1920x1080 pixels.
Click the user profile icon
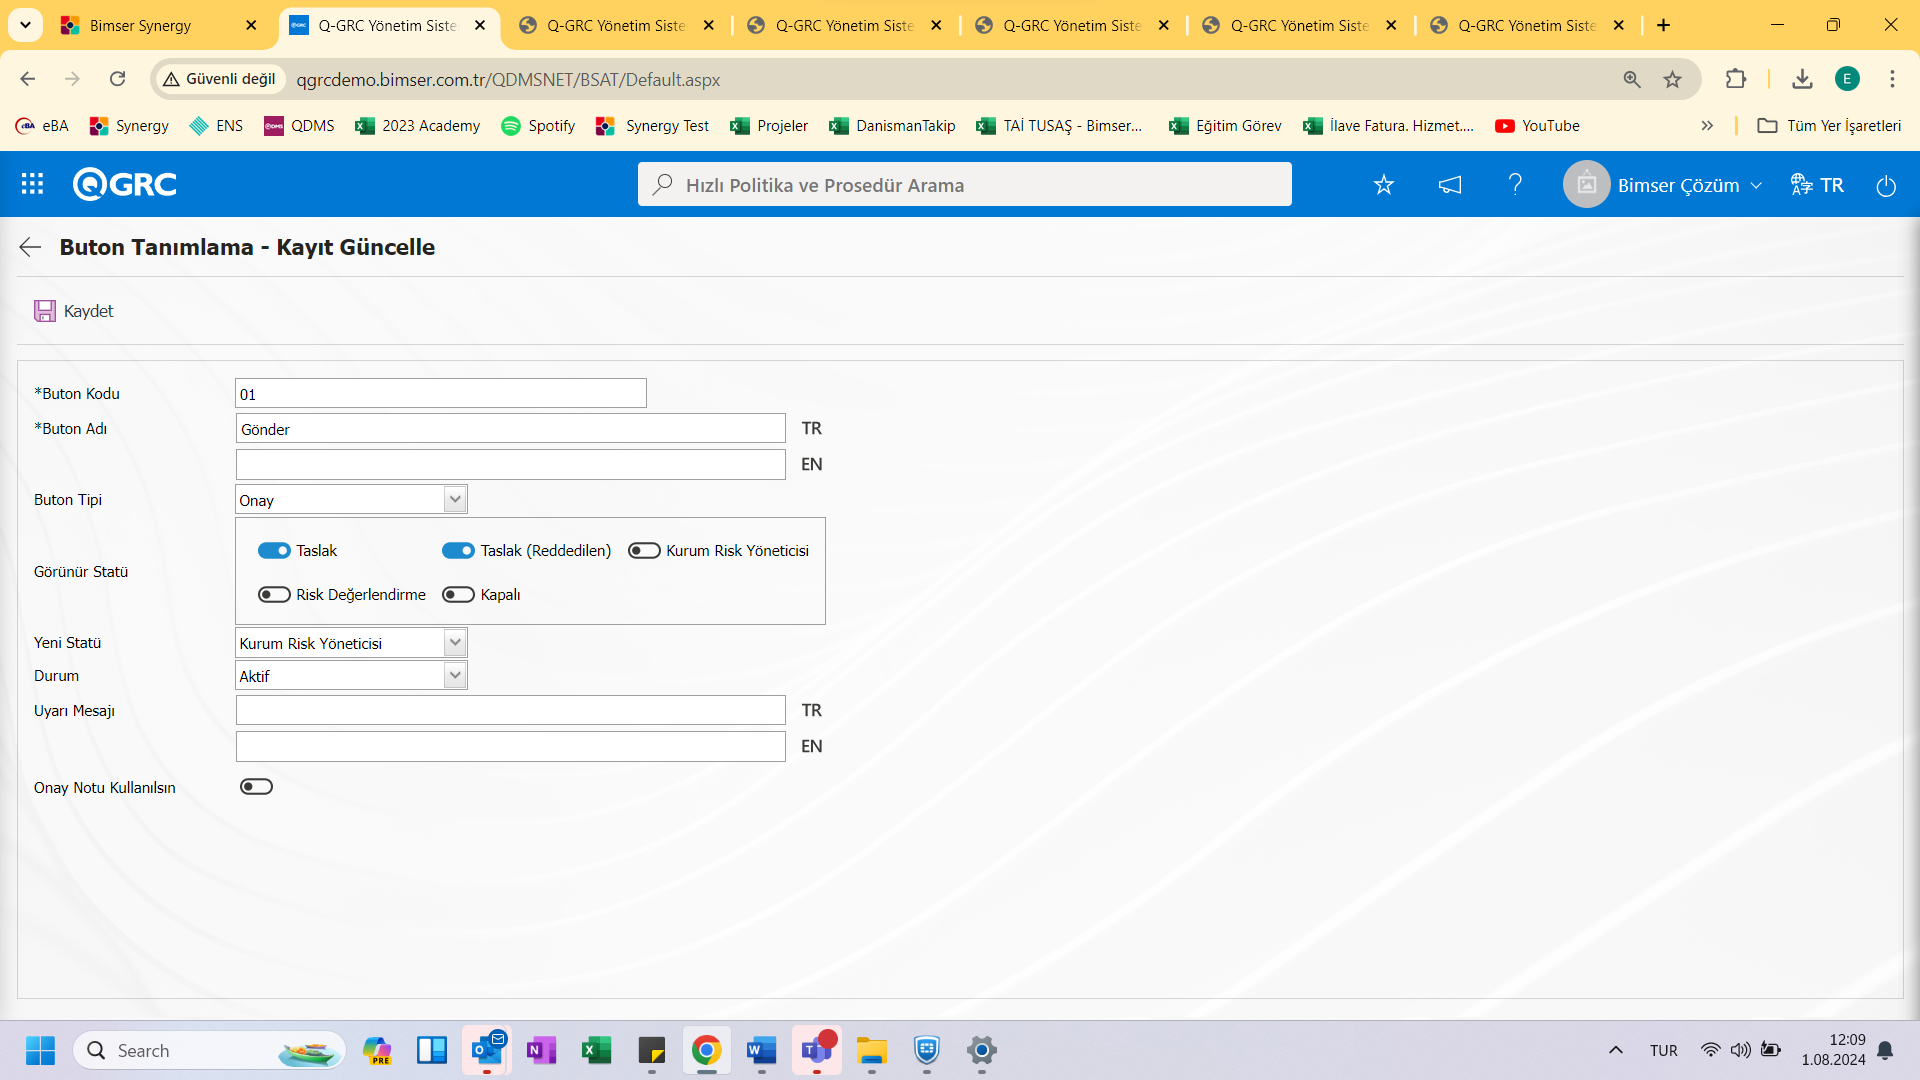tap(1588, 185)
